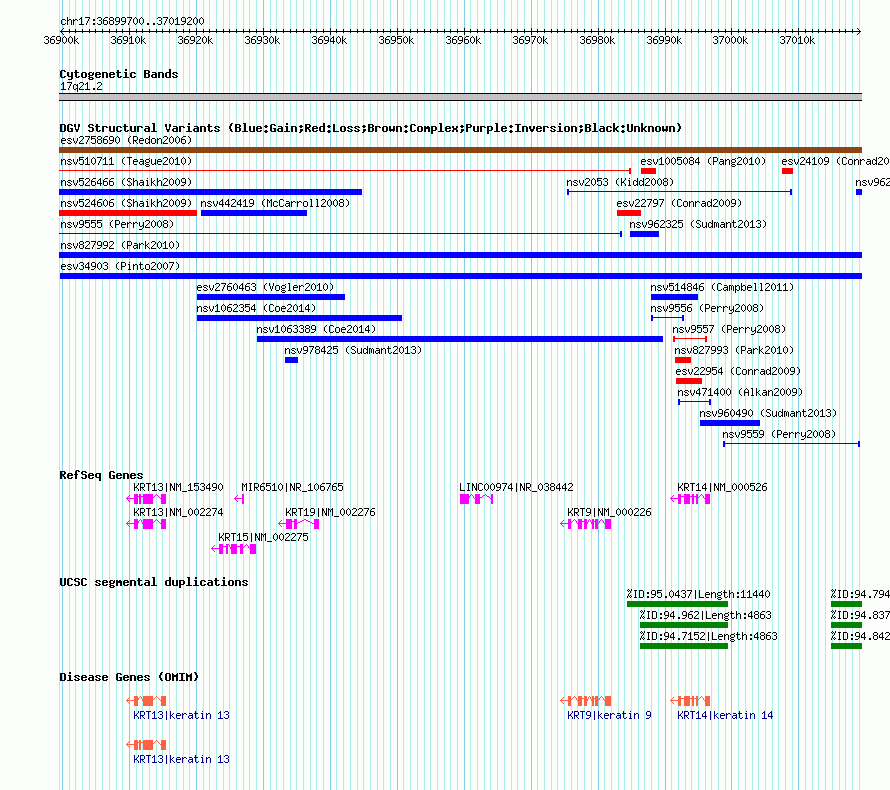
Task: Select the nsv962325 (Sudmant2013) blue bar
Action: [644, 234]
